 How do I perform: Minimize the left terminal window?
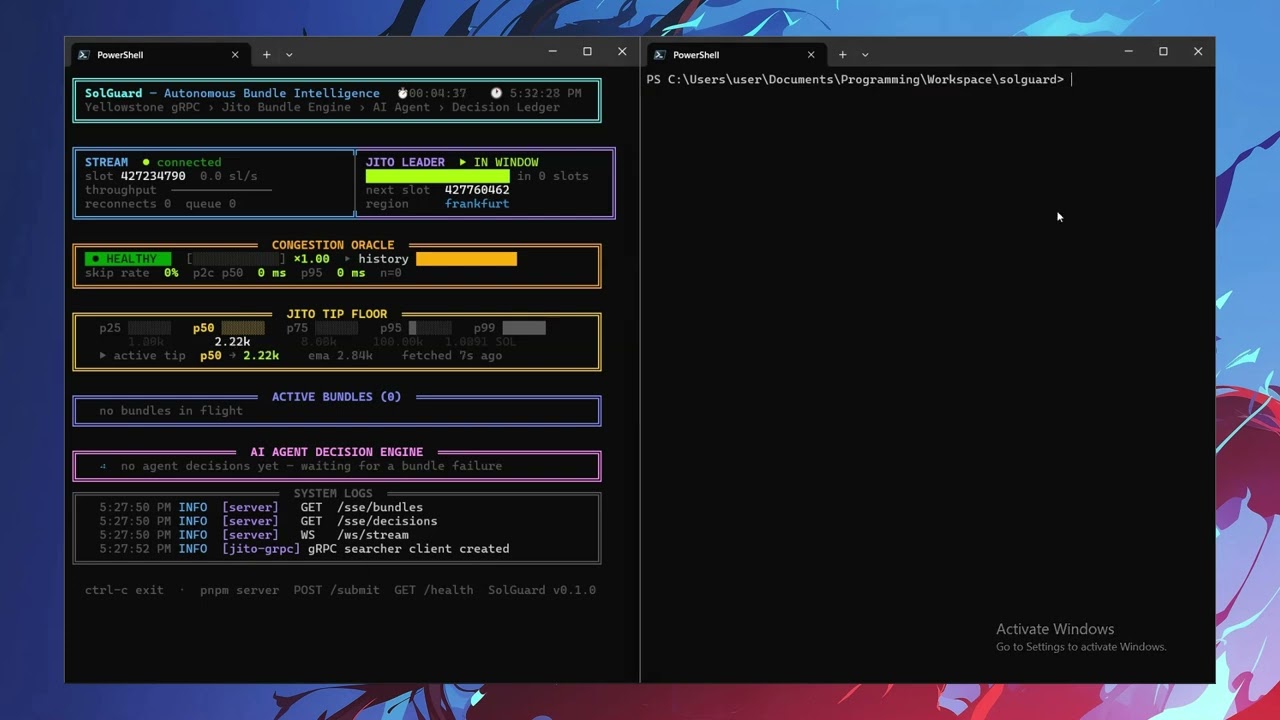(x=552, y=51)
